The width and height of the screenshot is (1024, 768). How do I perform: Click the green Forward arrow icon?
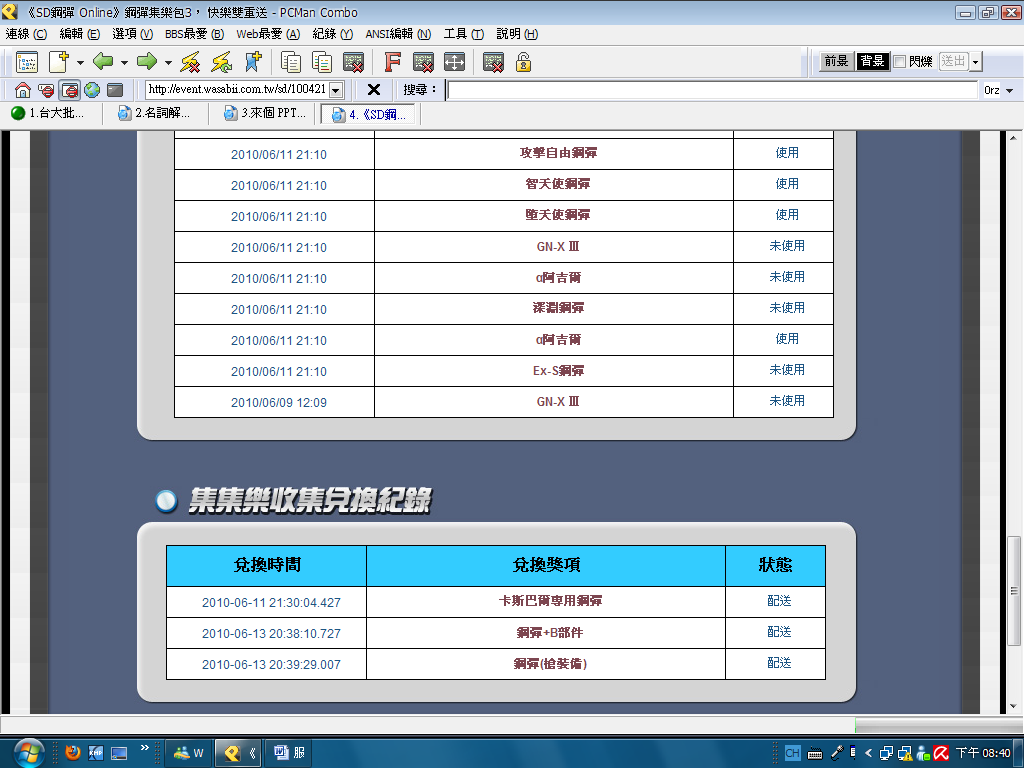pyautogui.click(x=147, y=62)
